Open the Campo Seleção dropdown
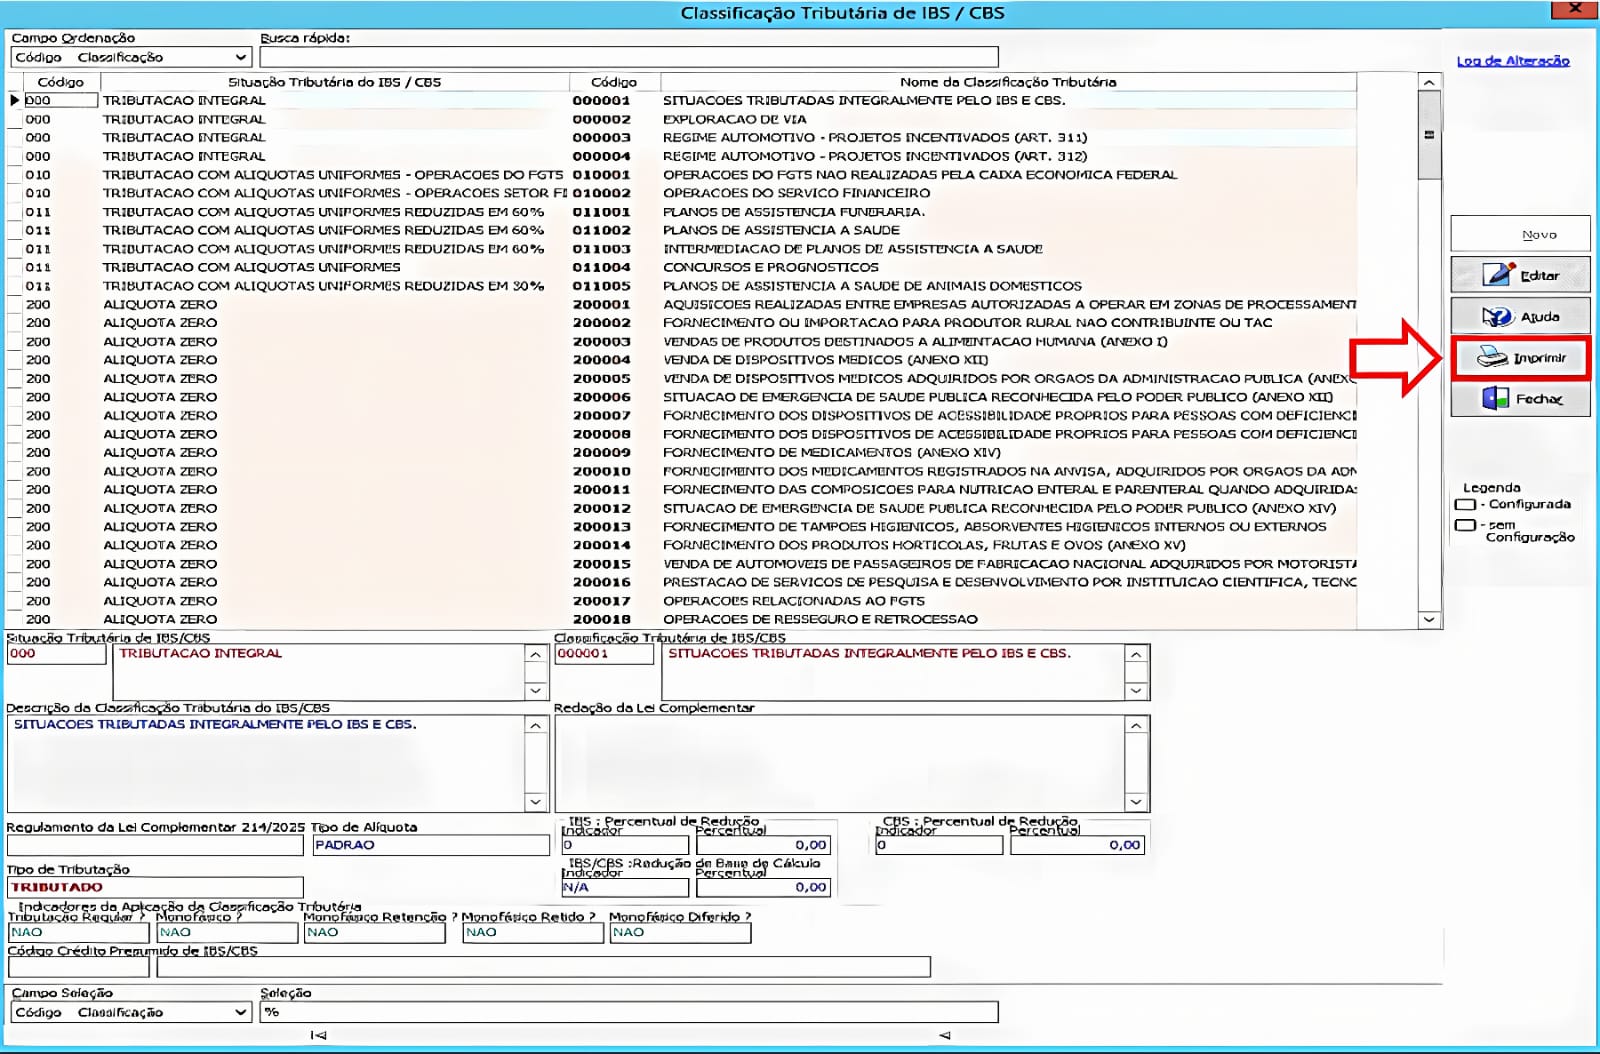 point(240,1012)
